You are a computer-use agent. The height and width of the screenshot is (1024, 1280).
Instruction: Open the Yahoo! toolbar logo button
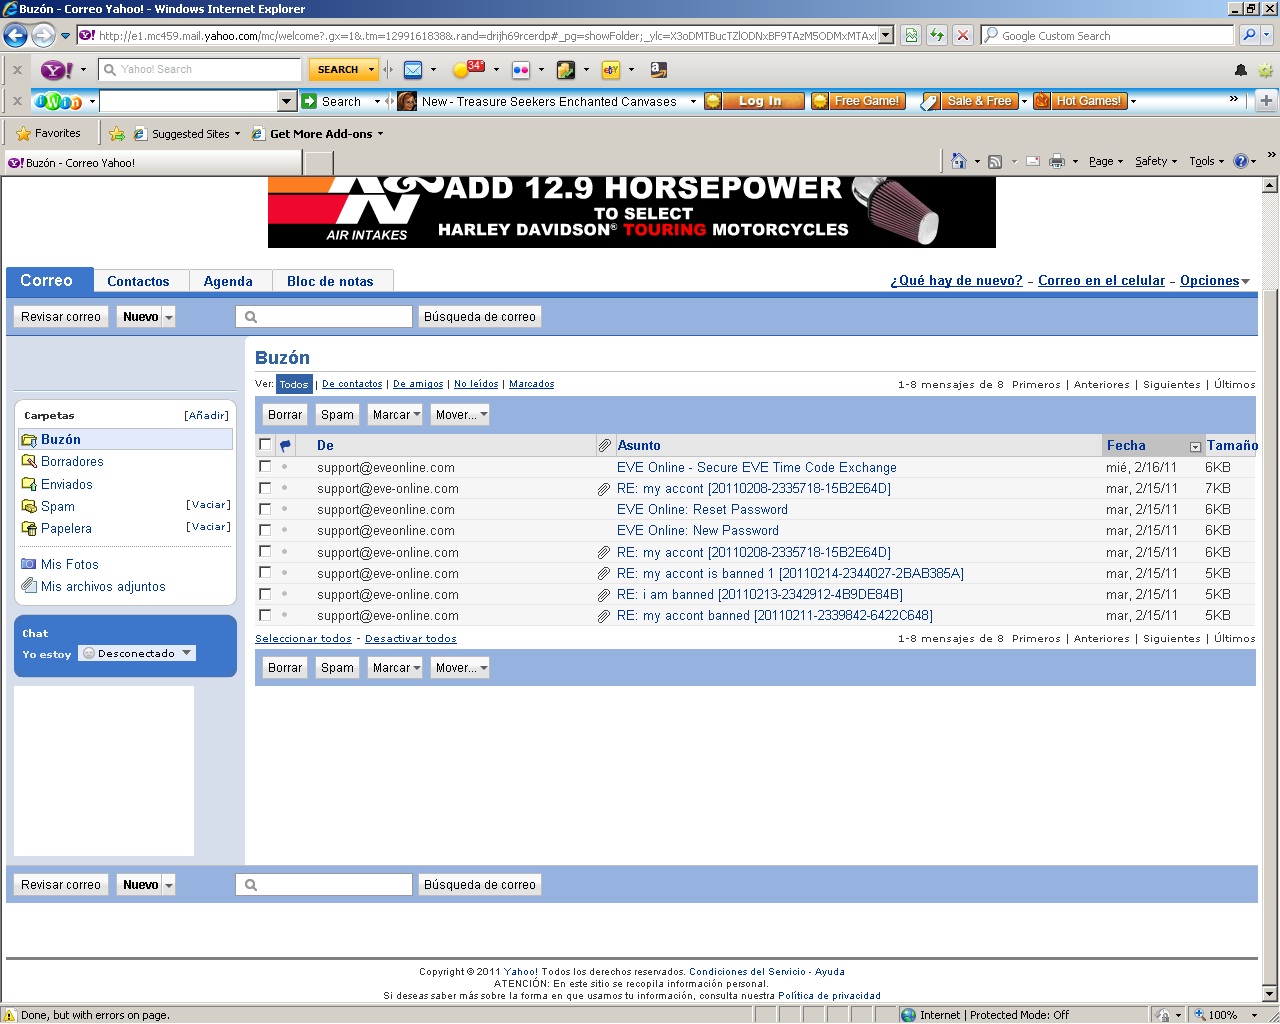tap(57, 70)
